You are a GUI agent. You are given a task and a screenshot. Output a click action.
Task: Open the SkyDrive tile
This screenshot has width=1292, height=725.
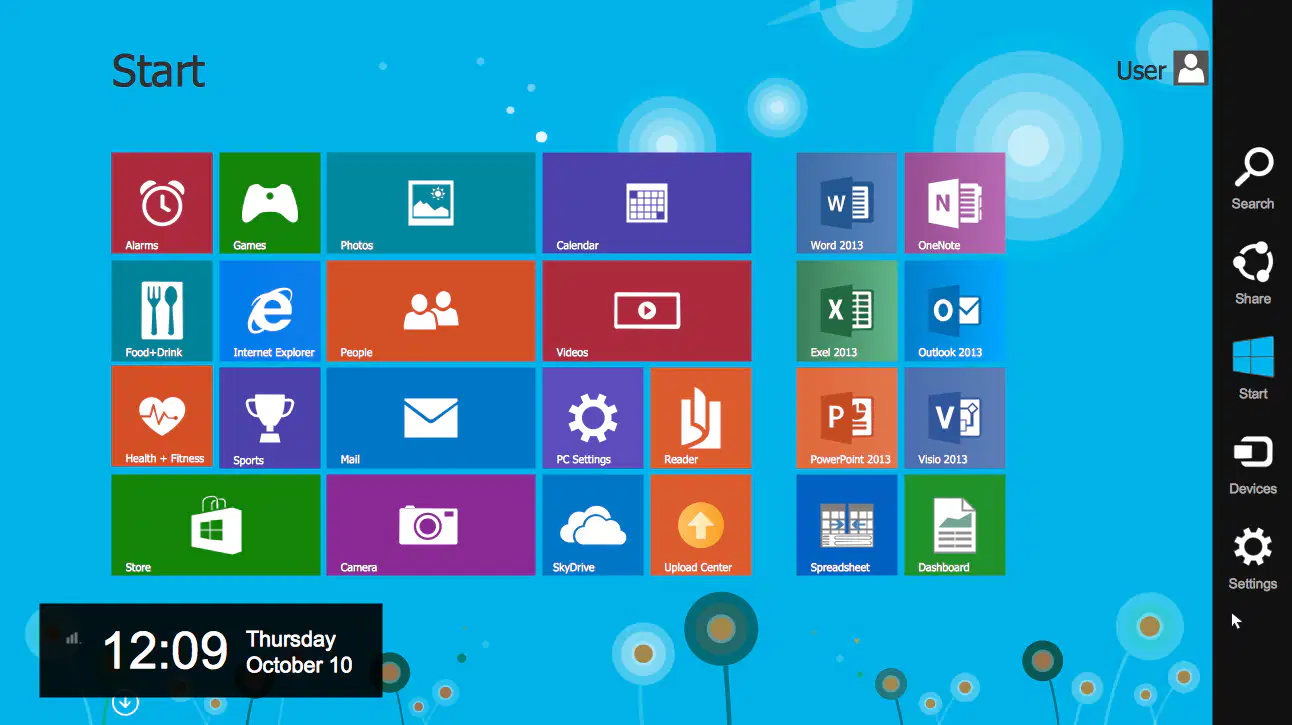593,525
